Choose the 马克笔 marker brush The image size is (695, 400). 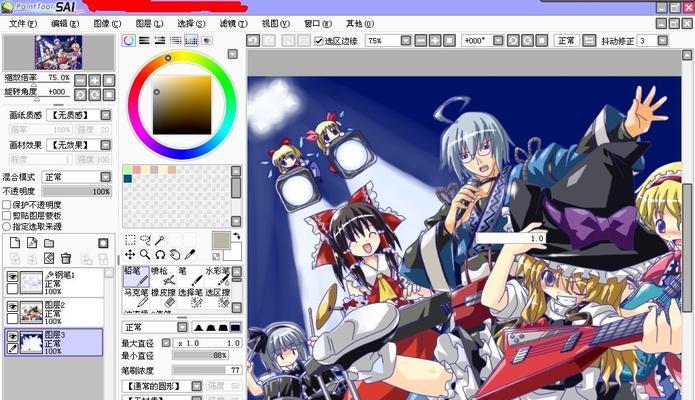[137, 298]
